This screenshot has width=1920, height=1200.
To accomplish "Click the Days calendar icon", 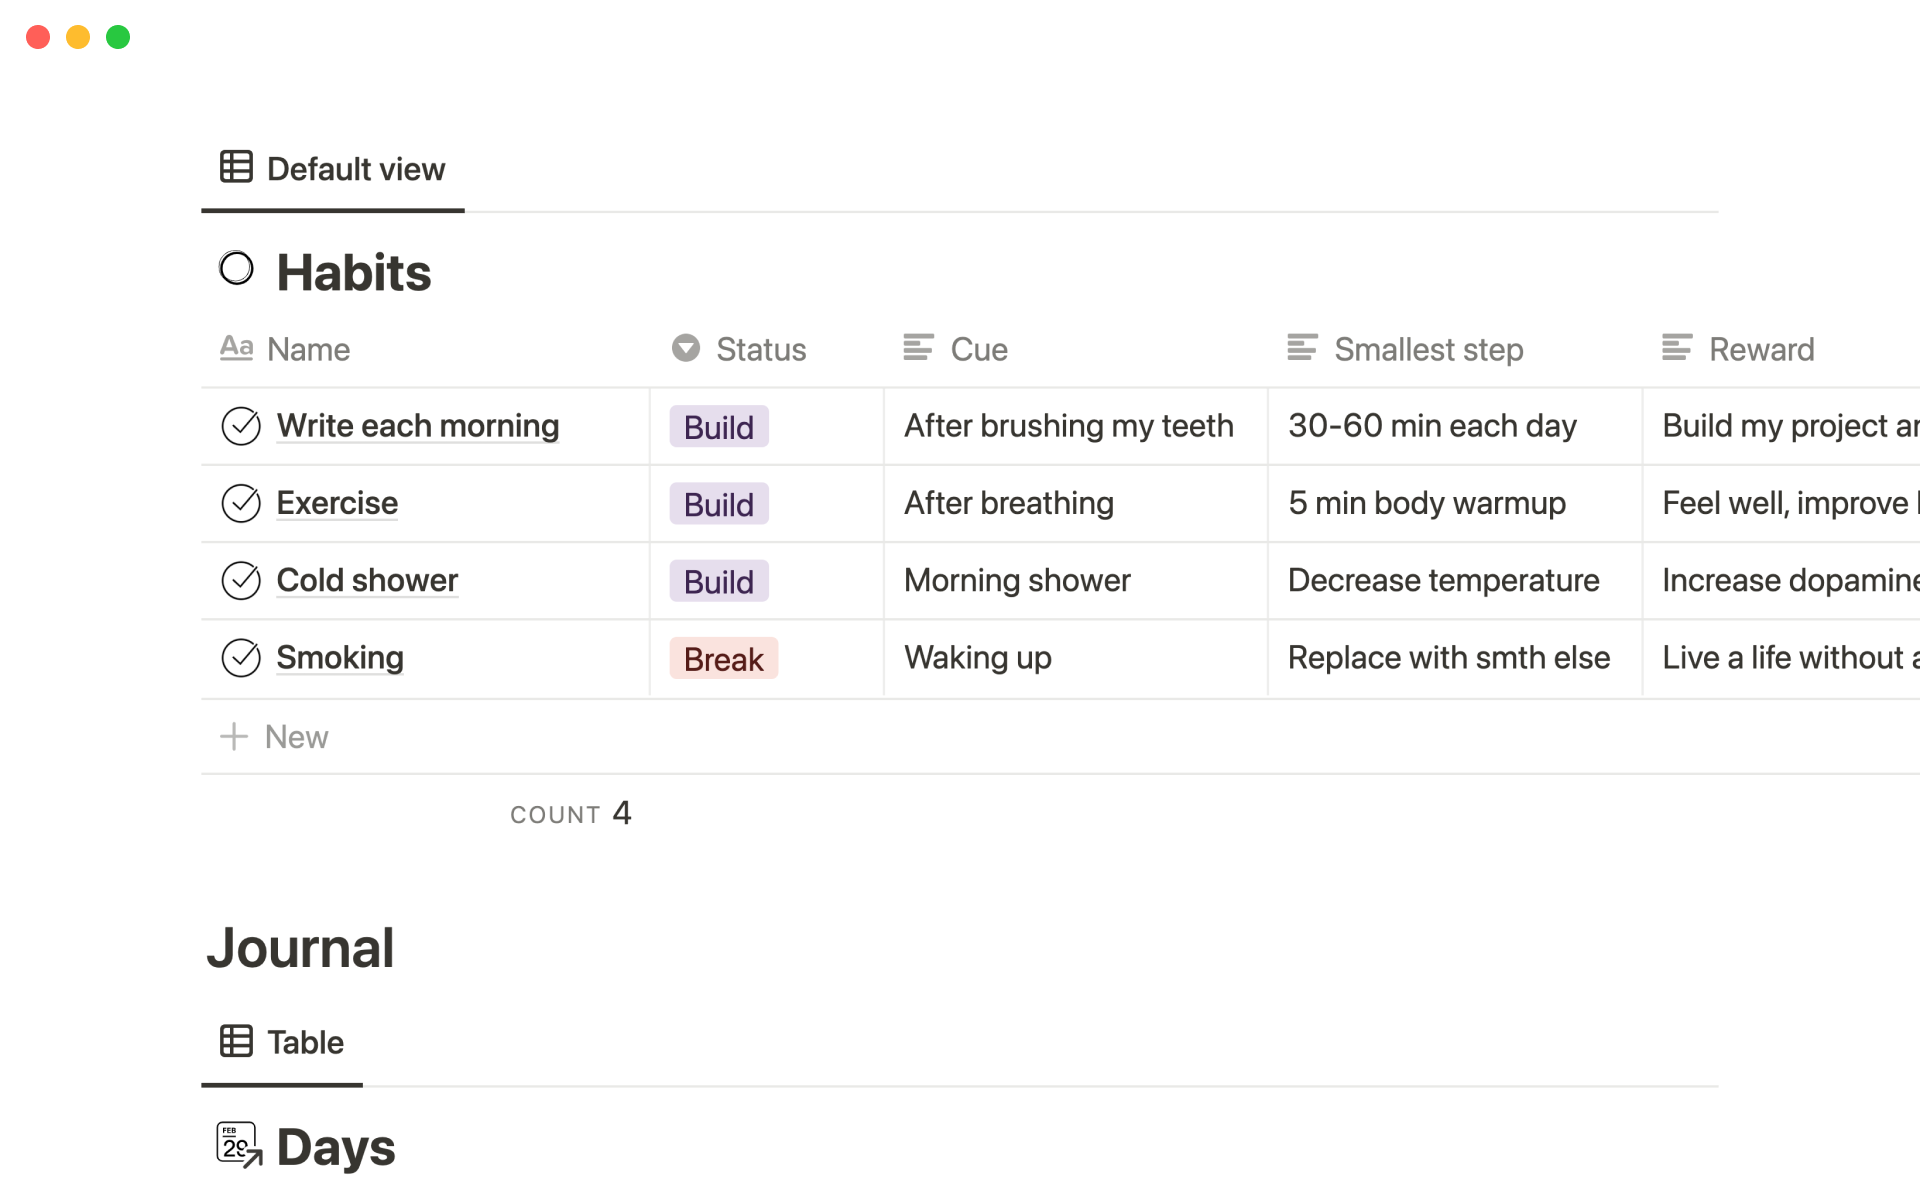I will (238, 1144).
